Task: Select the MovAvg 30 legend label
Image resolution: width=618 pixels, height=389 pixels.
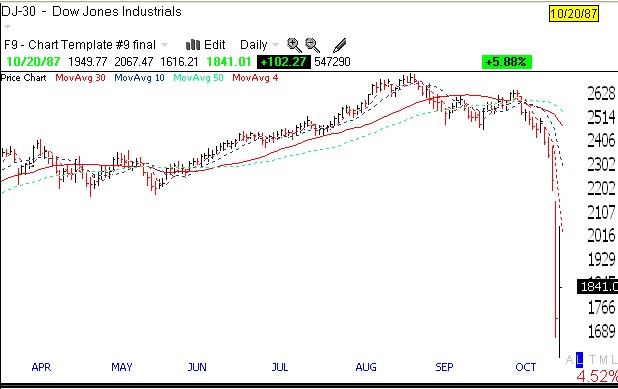Action: coord(80,78)
